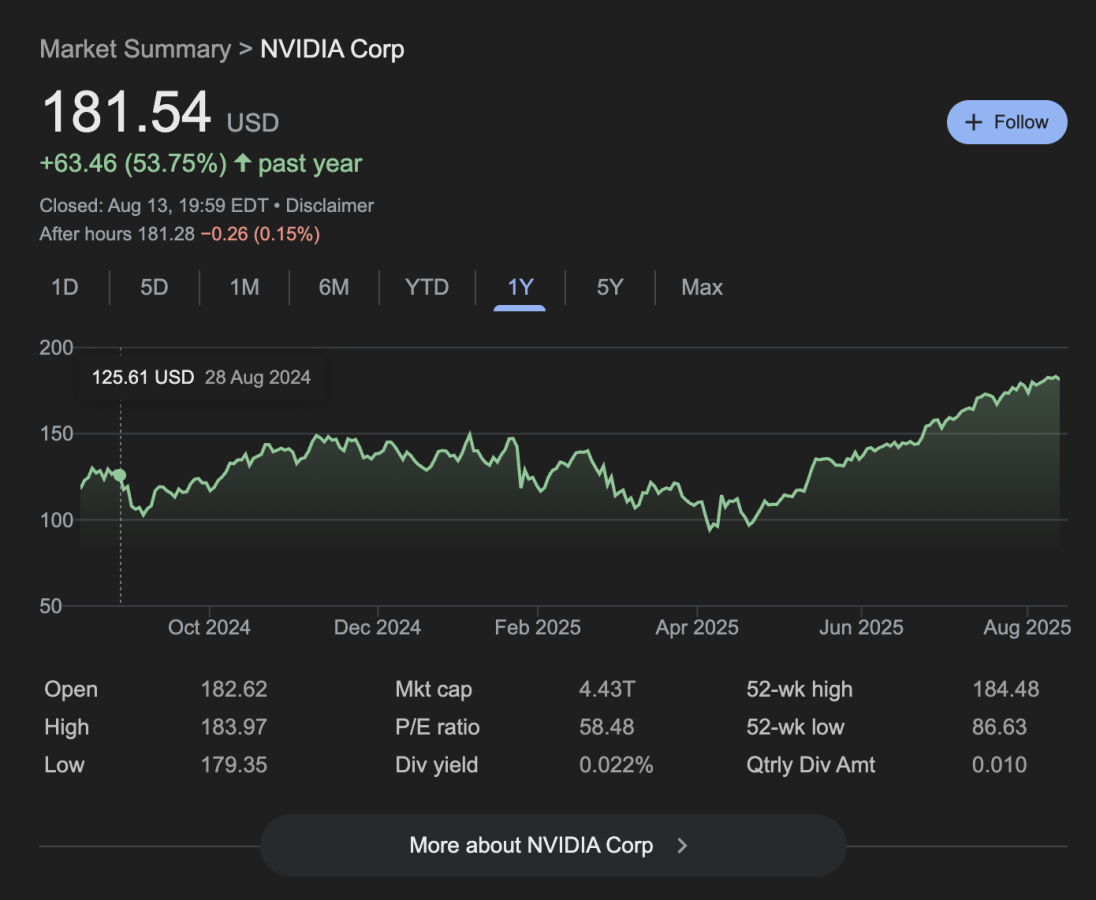Show the Max time range
This screenshot has width=1096, height=900.
point(702,288)
